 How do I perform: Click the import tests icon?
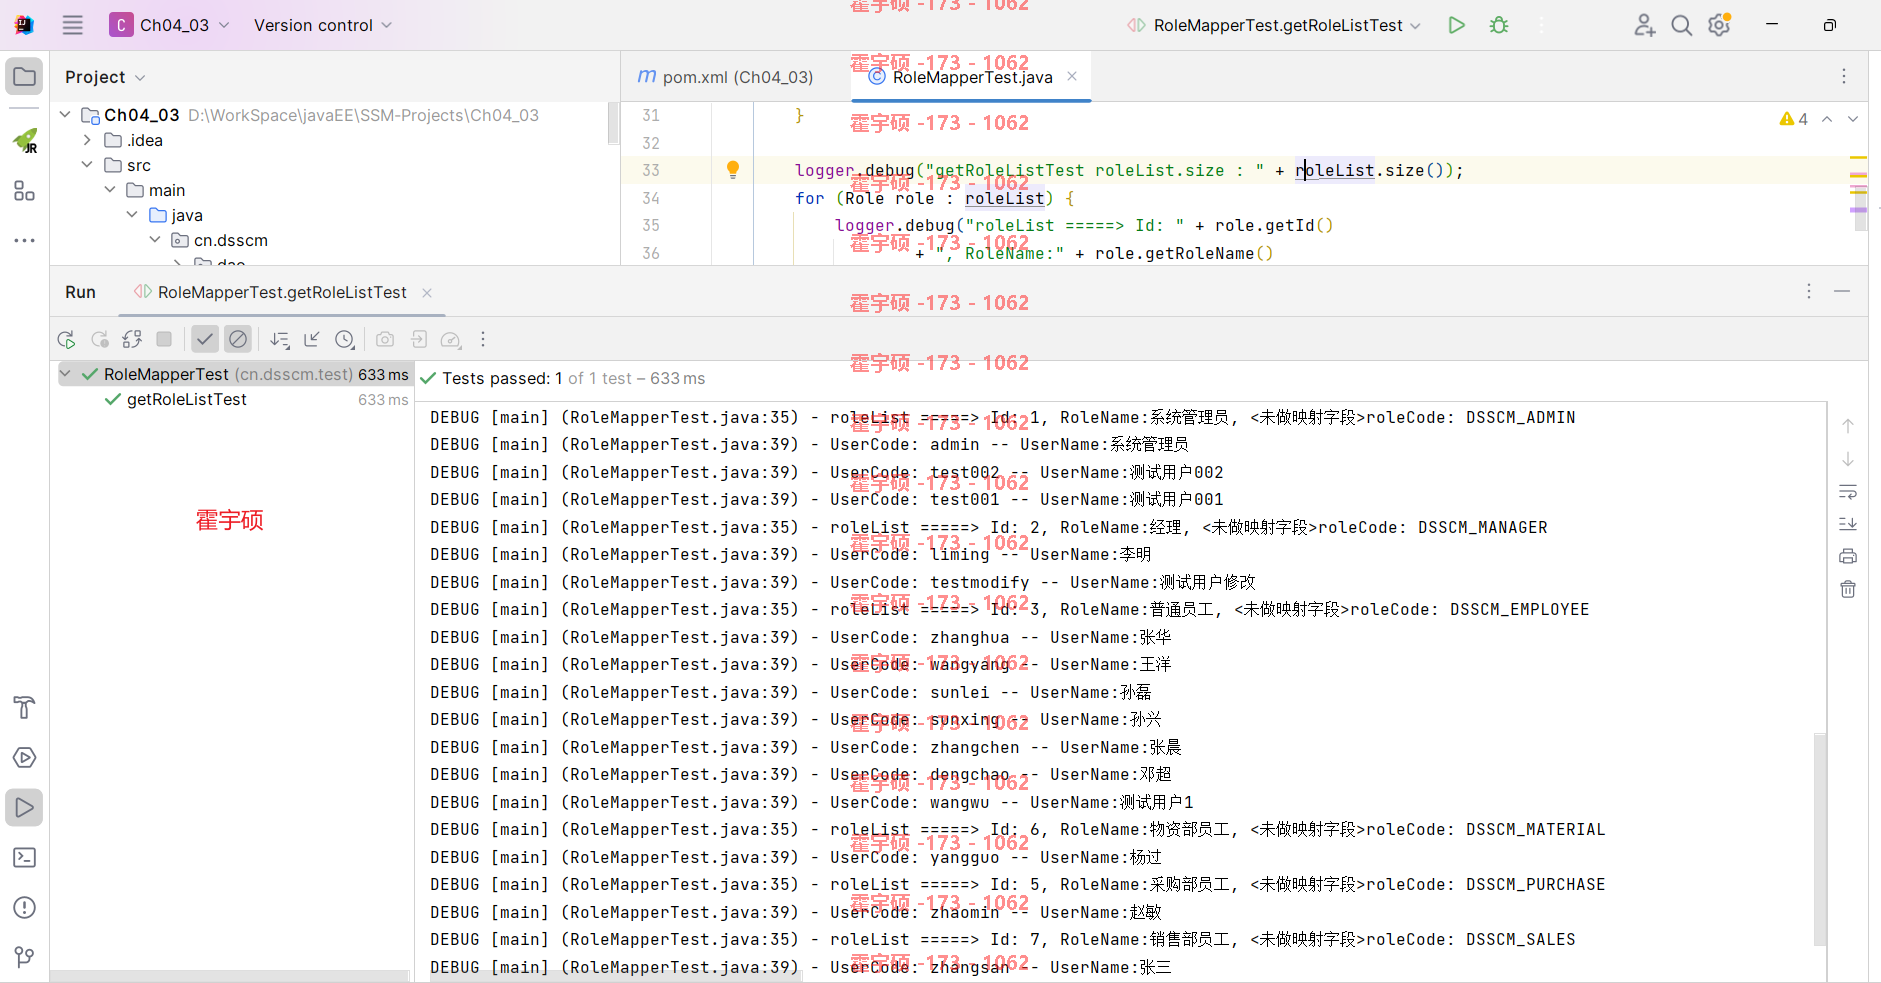click(x=418, y=340)
